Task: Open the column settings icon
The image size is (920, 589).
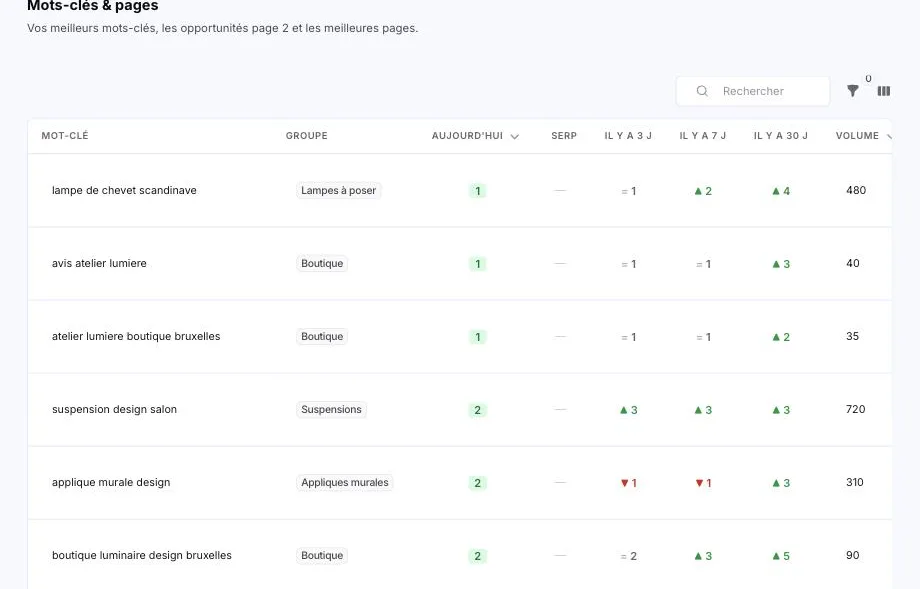Action: coord(884,91)
